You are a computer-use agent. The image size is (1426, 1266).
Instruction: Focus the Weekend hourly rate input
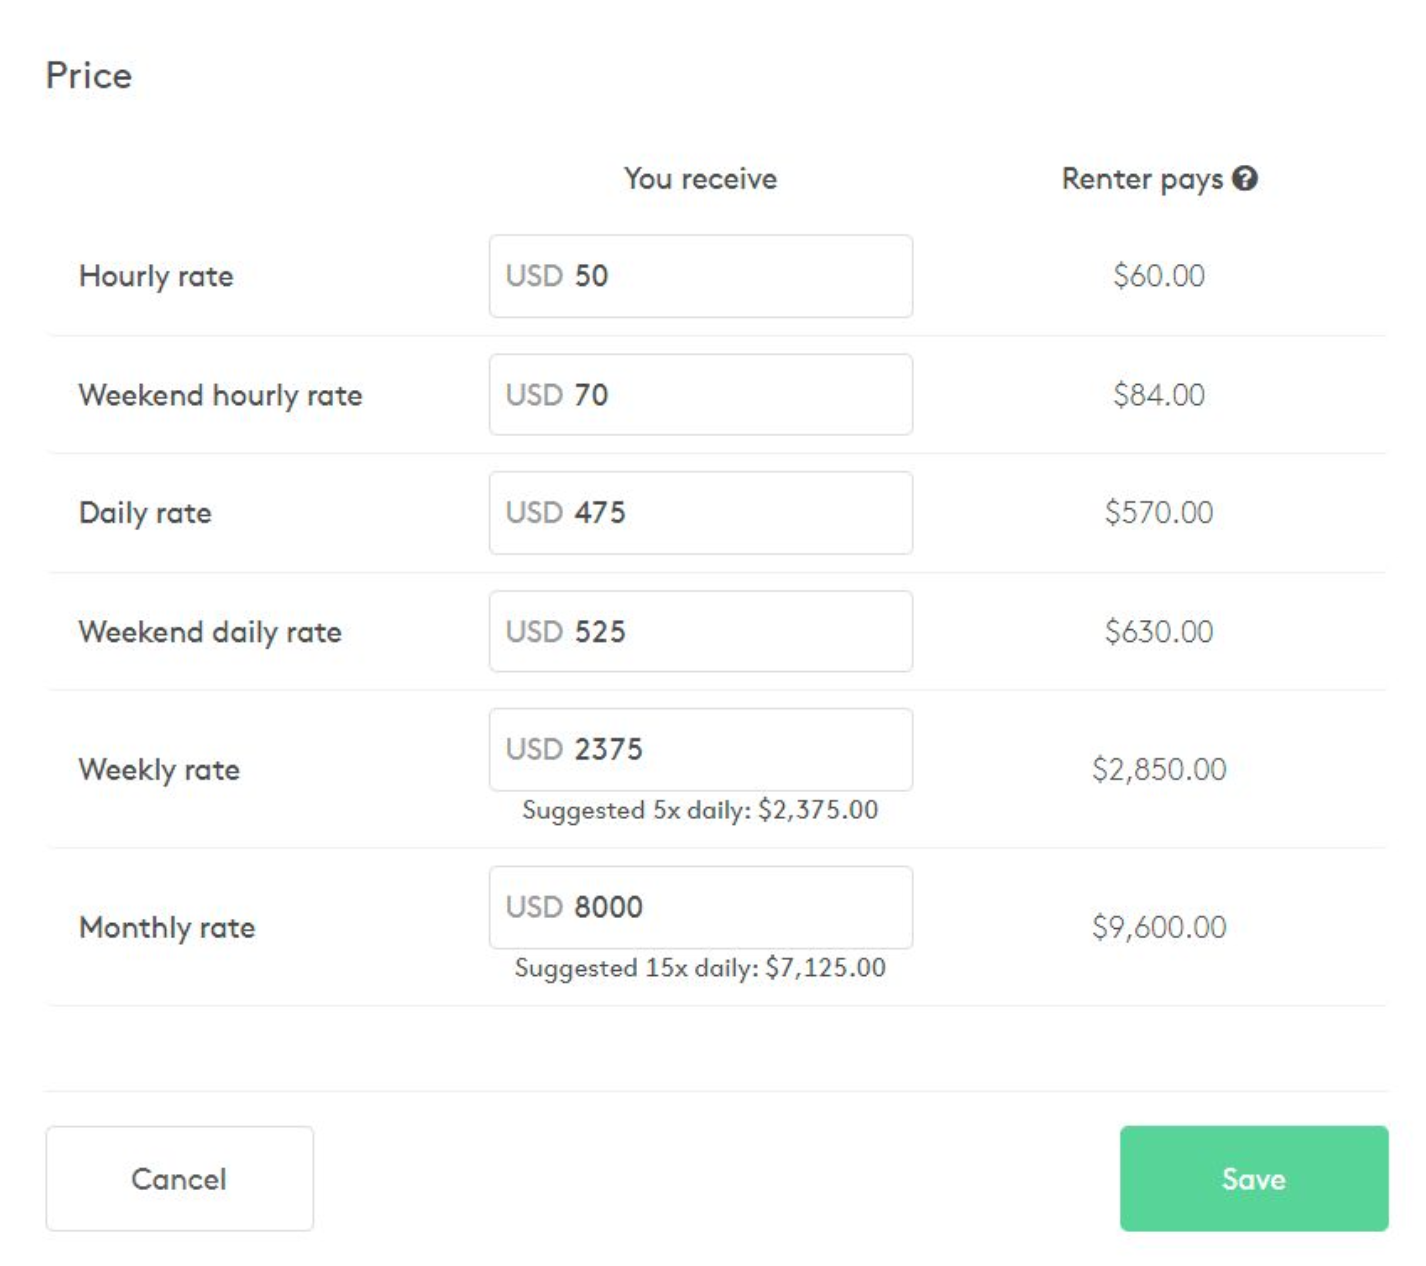700,395
